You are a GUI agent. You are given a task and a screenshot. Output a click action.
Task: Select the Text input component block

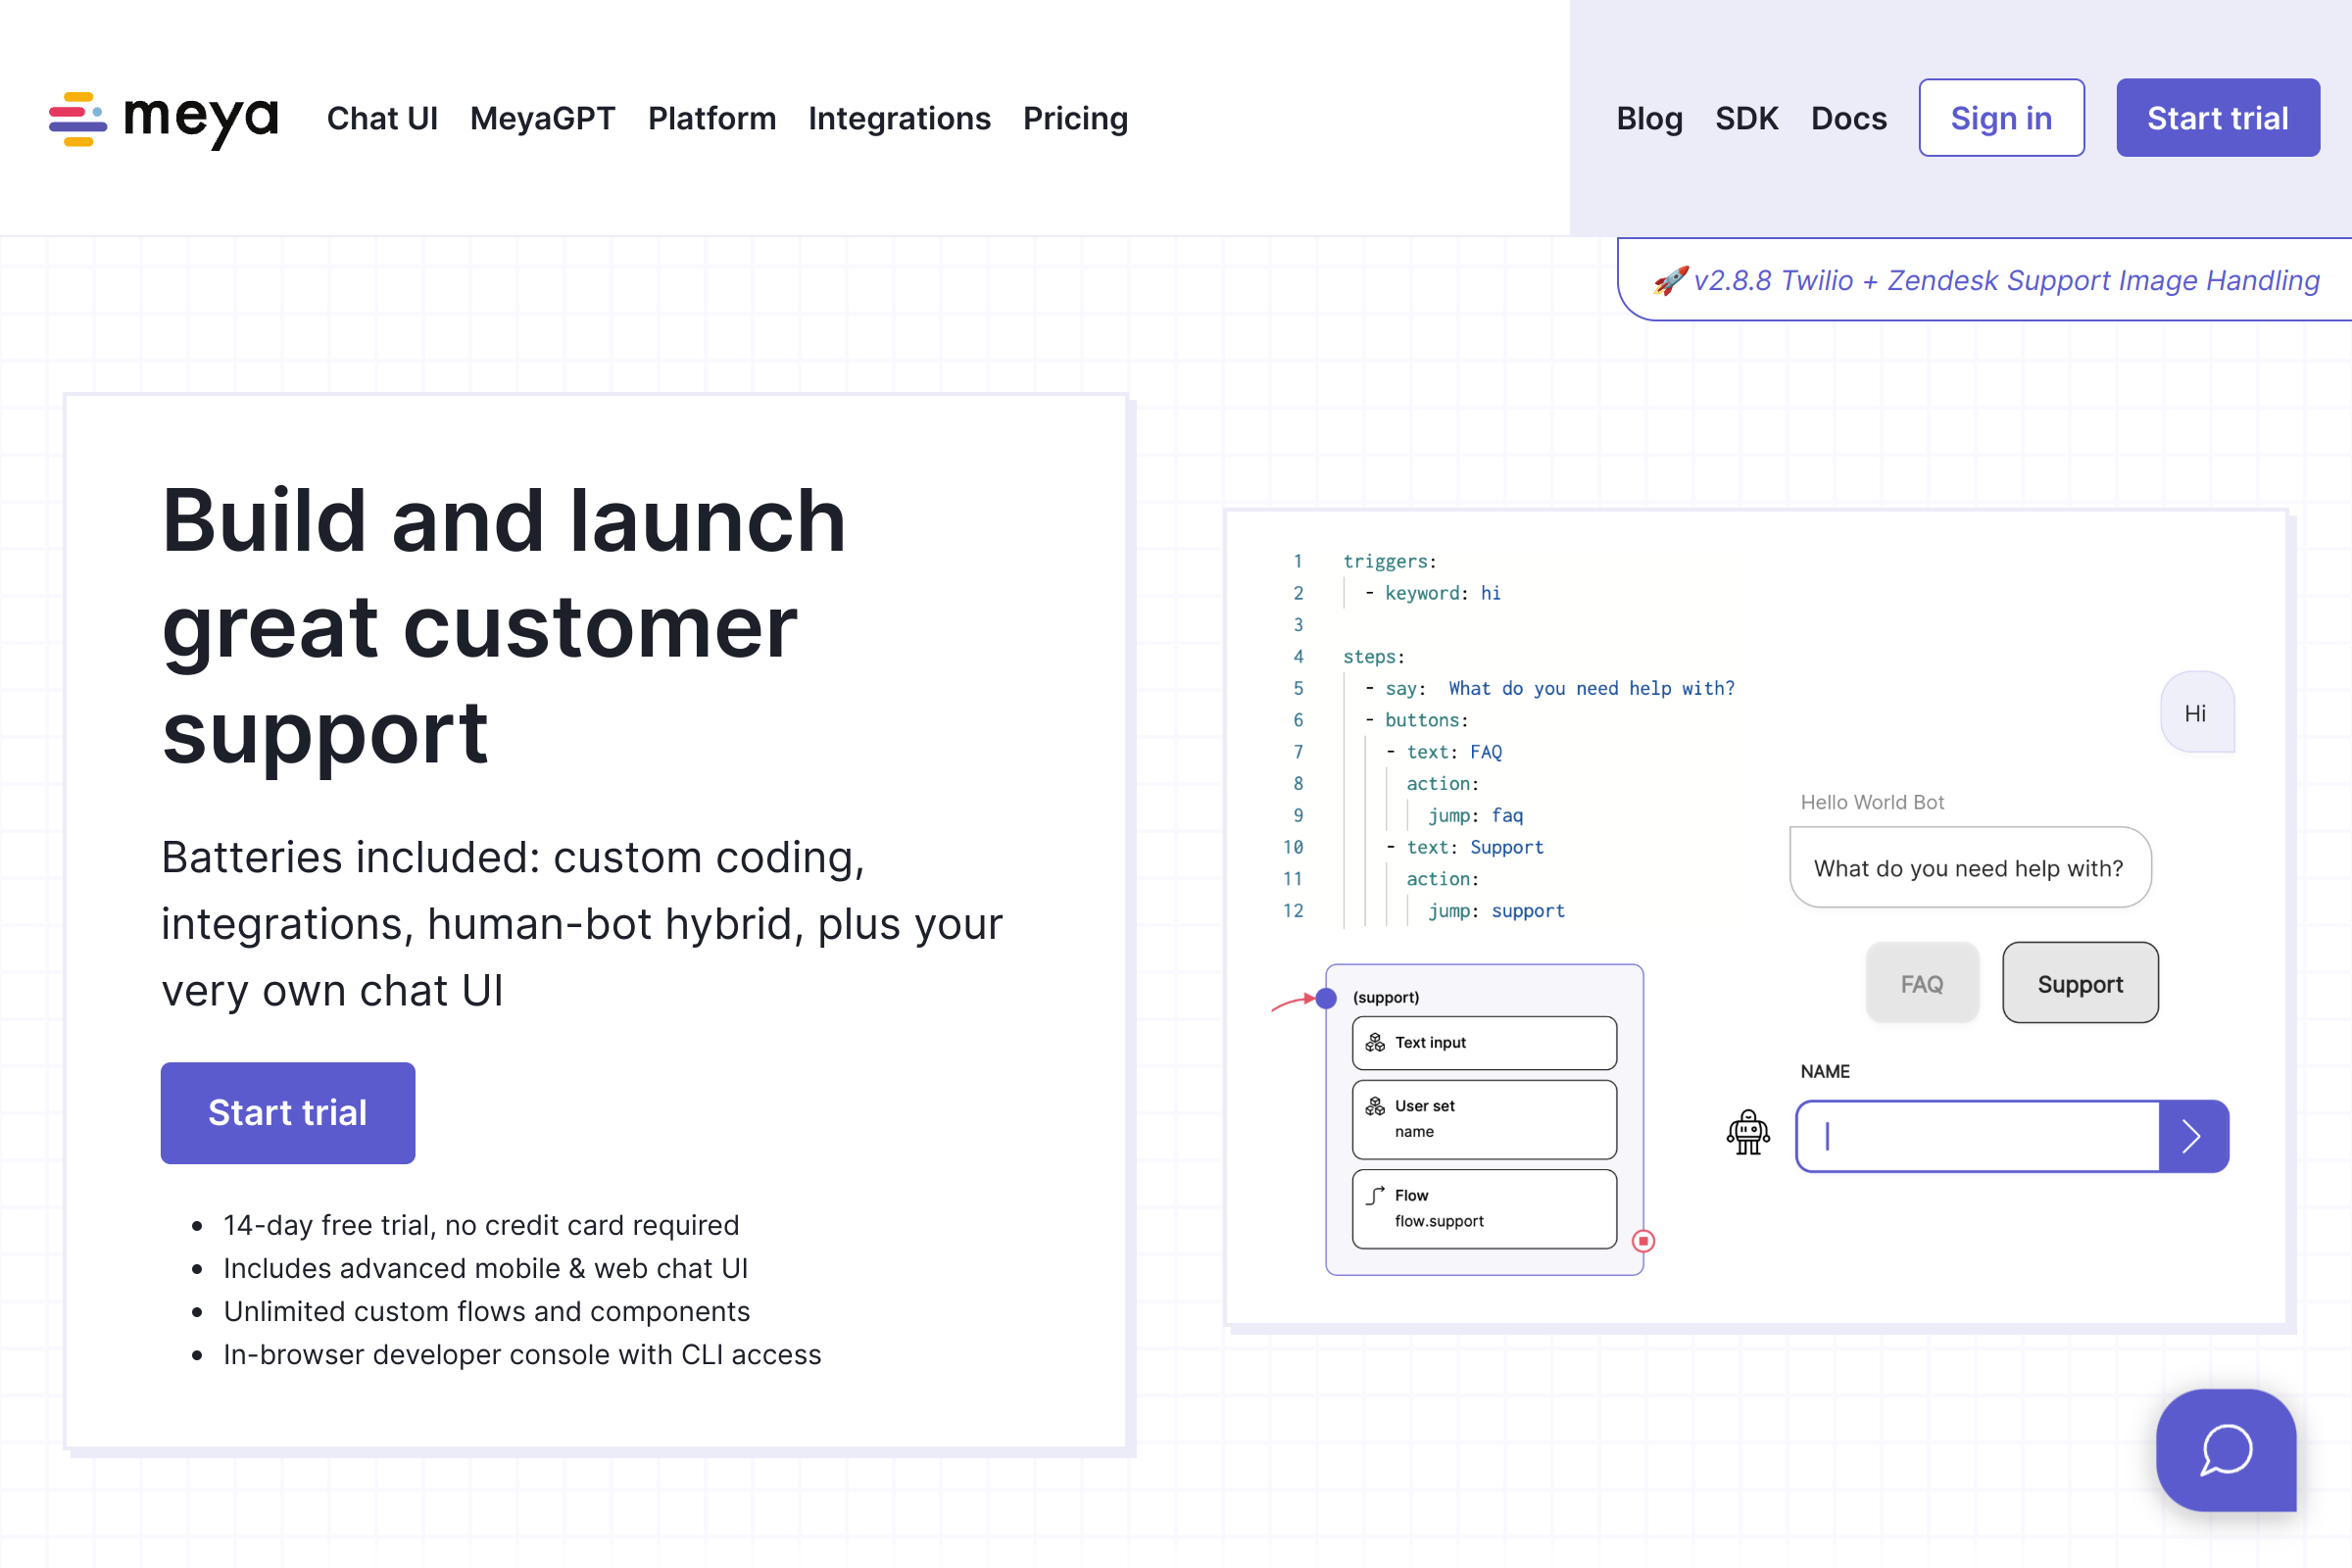point(1483,1043)
